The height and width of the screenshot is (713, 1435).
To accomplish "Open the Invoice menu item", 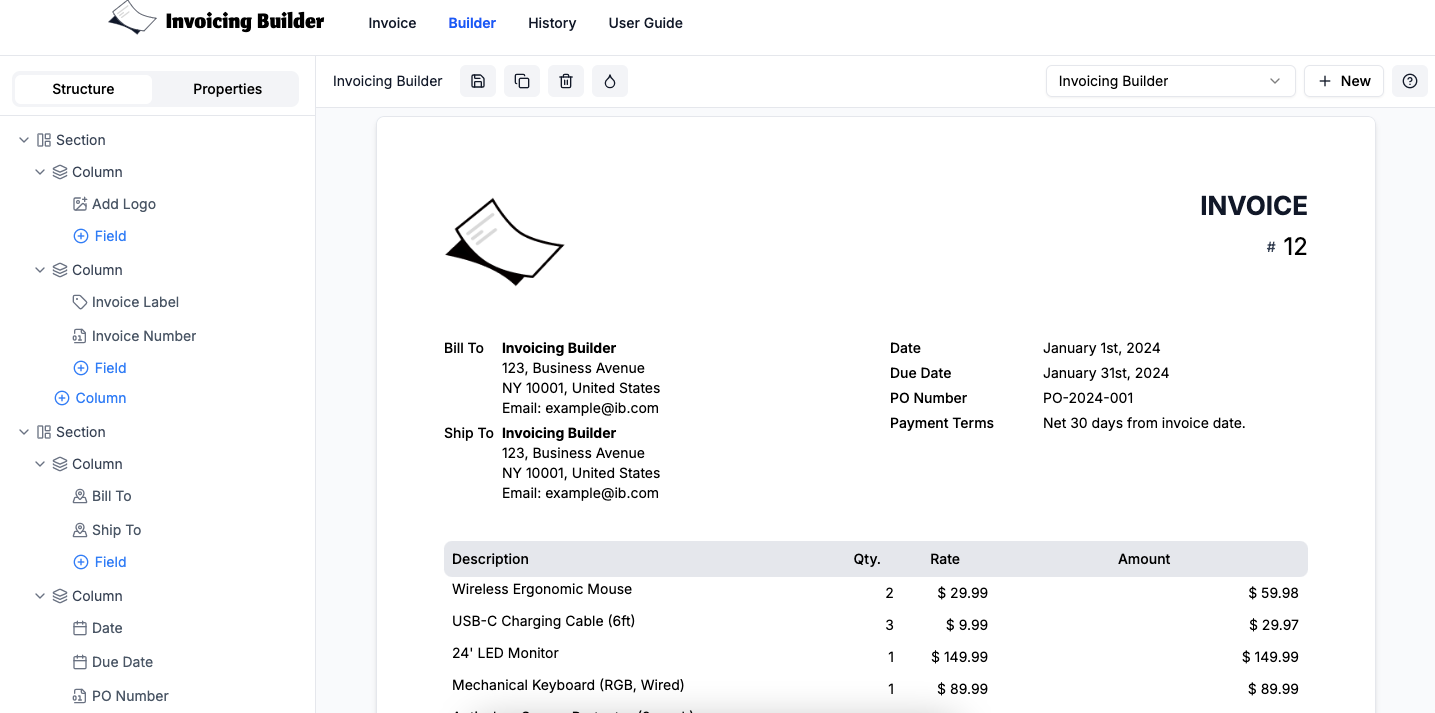I will 392,23.
